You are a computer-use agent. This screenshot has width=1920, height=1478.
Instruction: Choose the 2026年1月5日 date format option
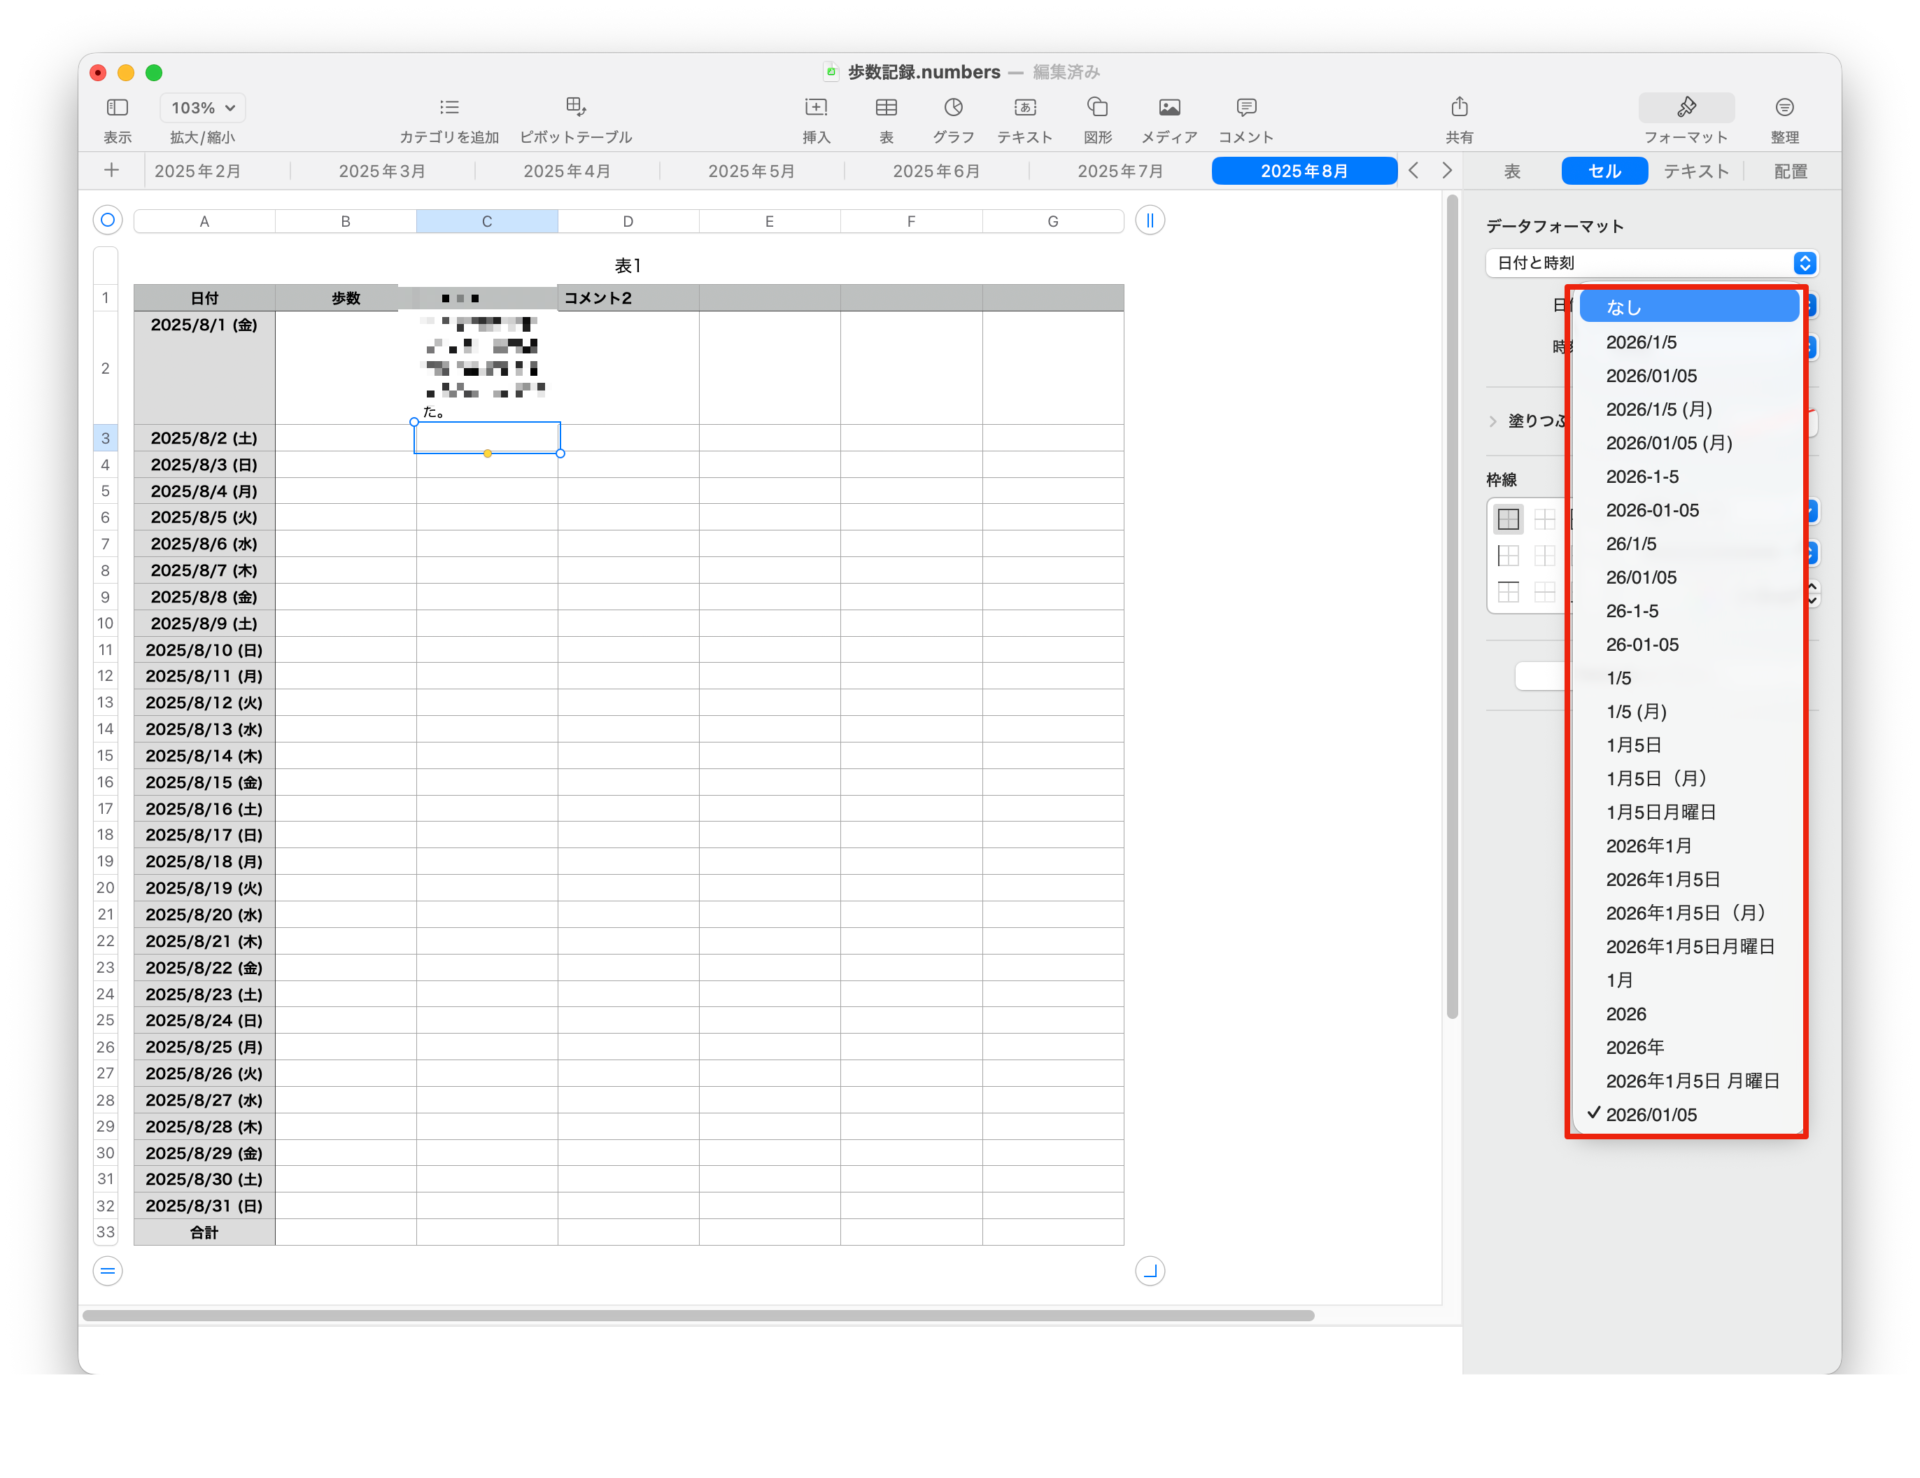[x=1662, y=879]
